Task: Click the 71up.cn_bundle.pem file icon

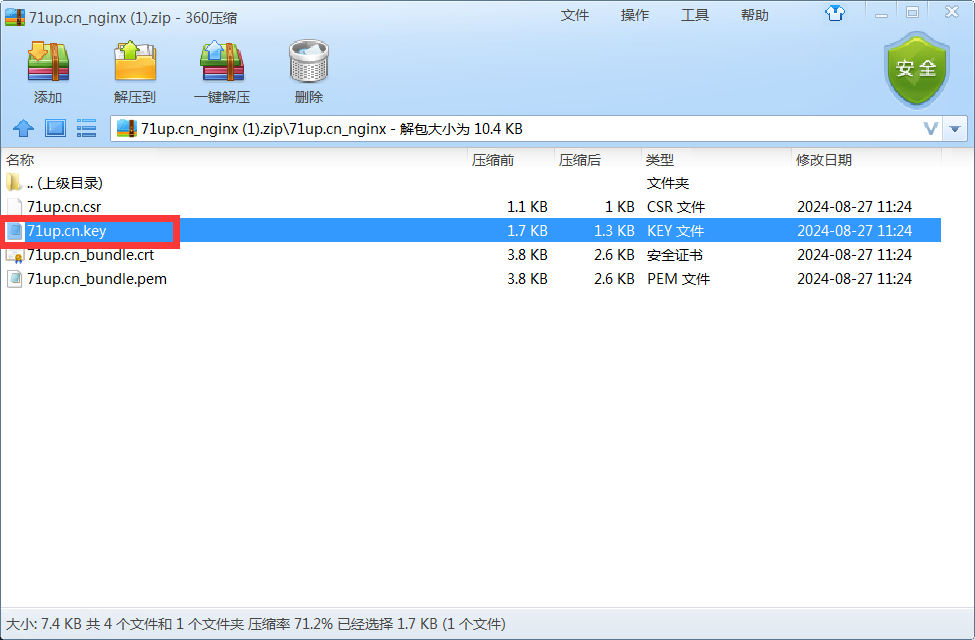Action: click(x=15, y=279)
